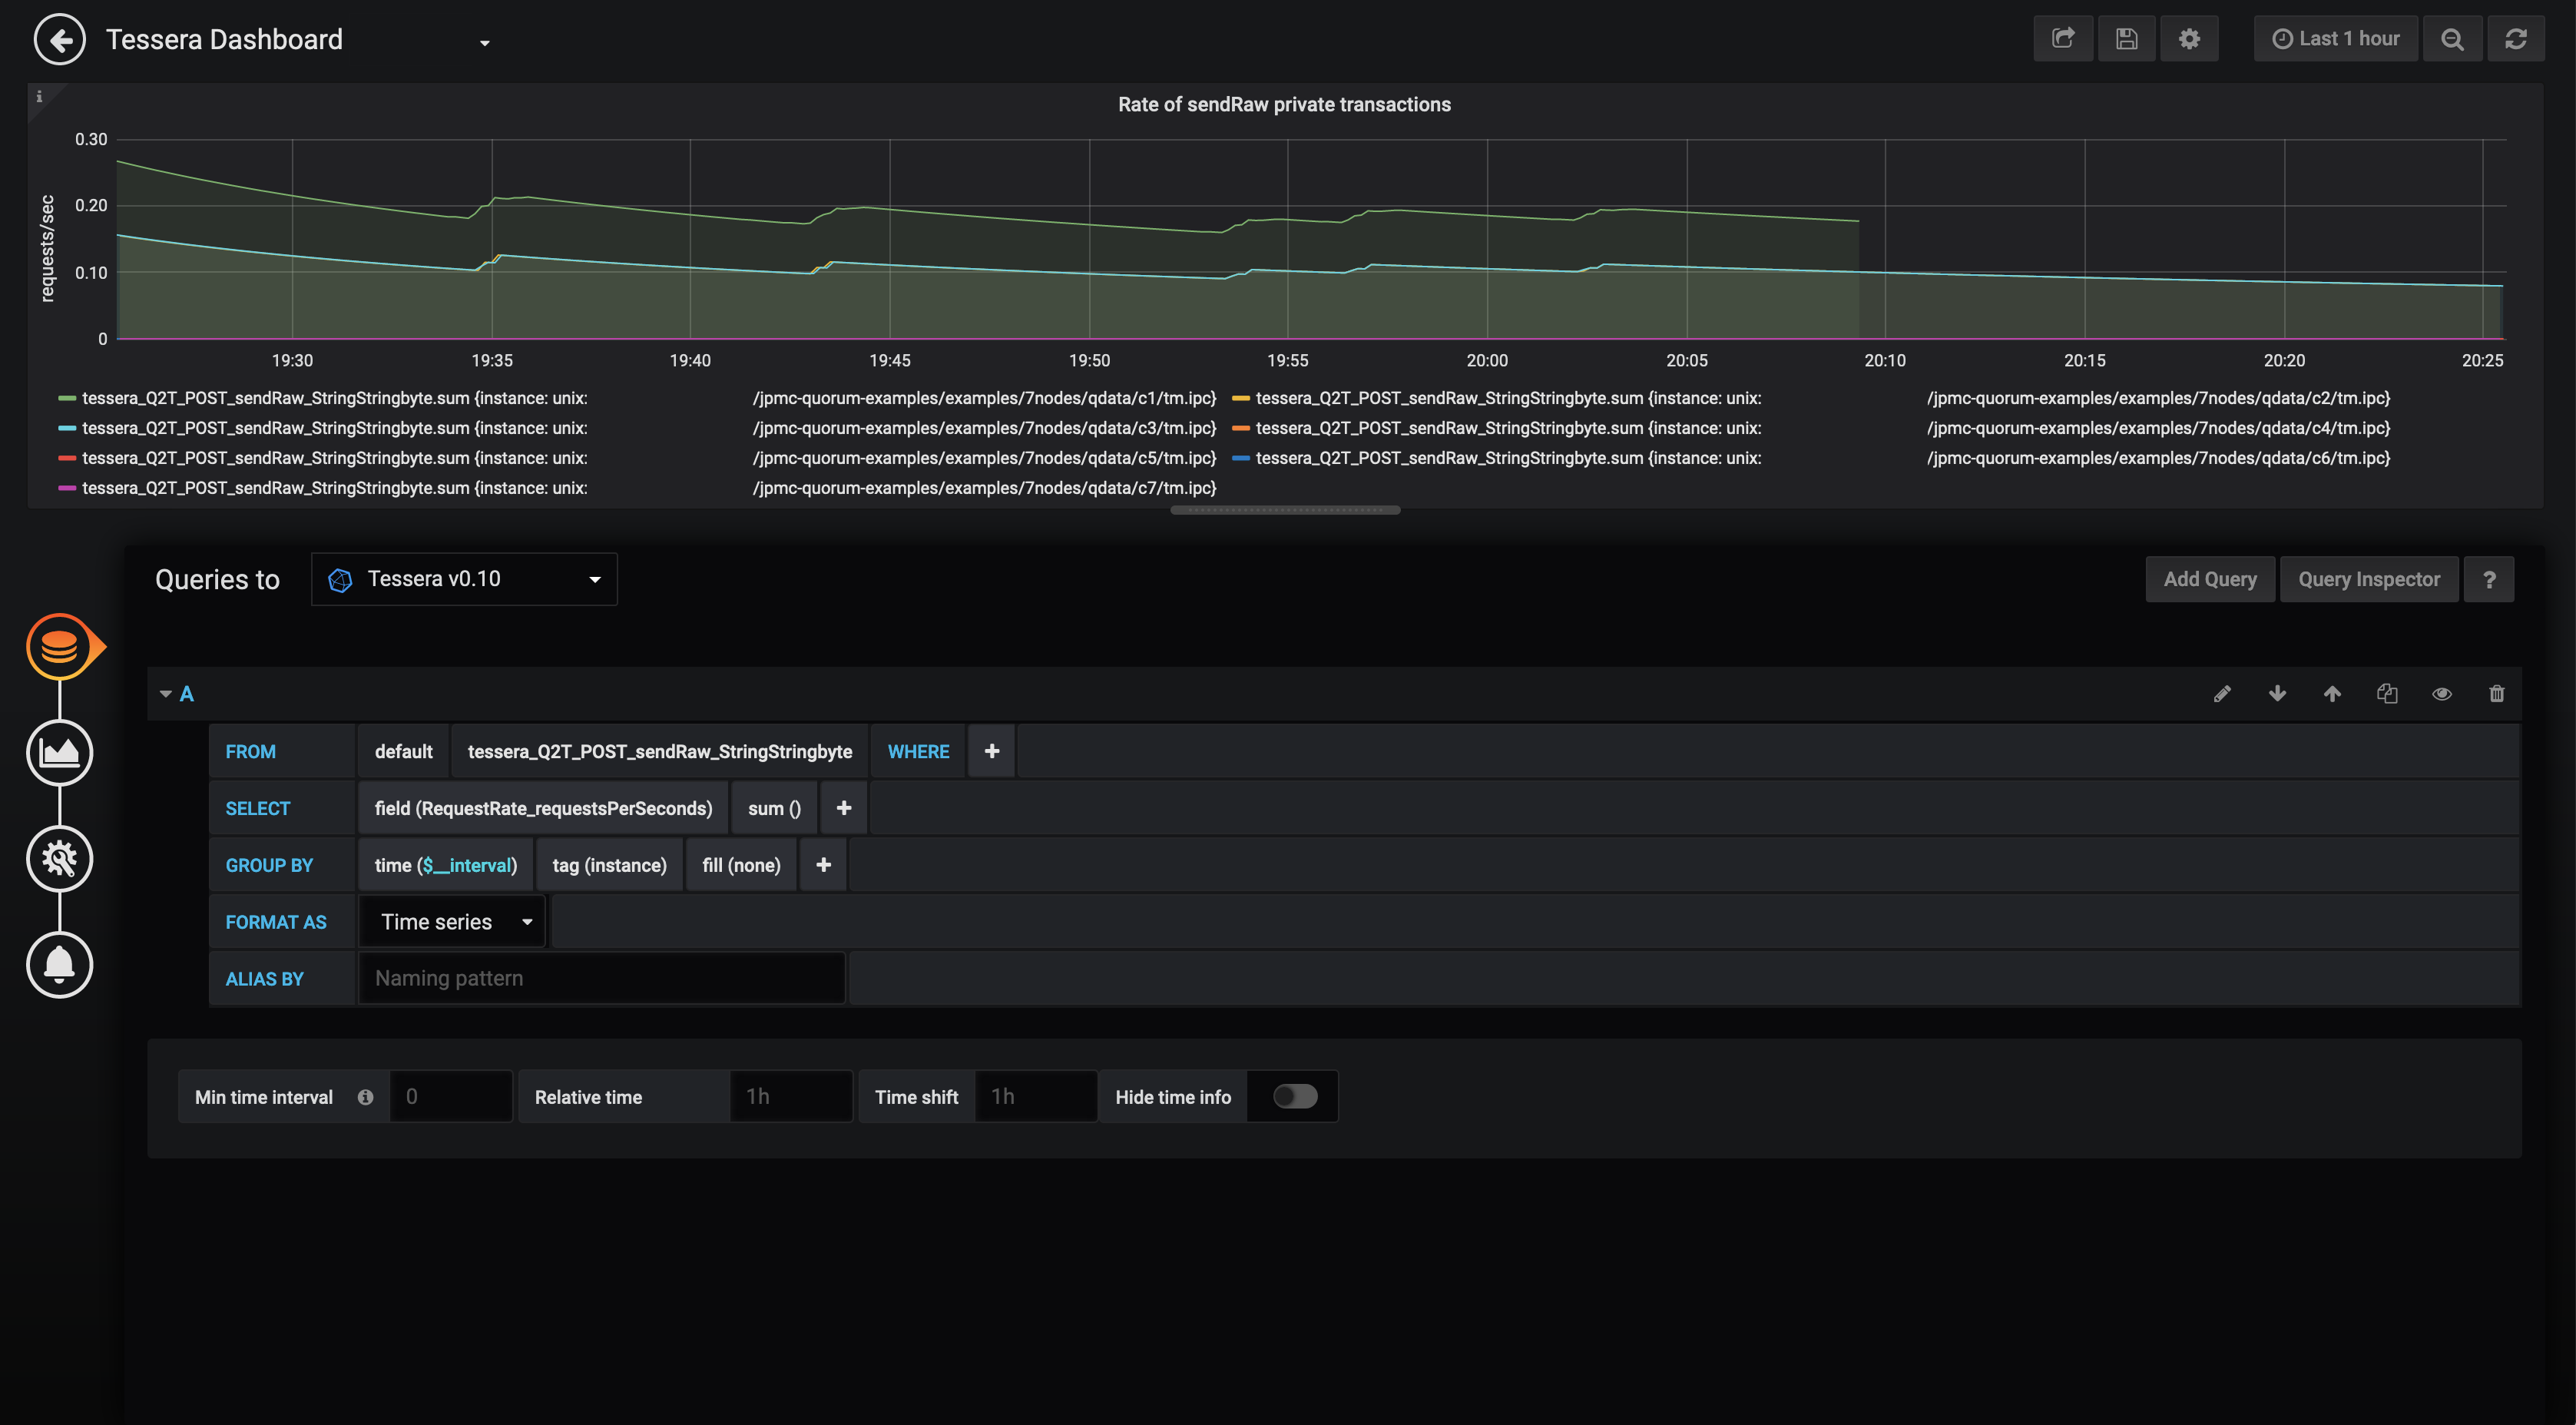Toggle c4/tm.ipc legend series orange
The width and height of the screenshot is (2576, 1425).
click(x=1811, y=428)
